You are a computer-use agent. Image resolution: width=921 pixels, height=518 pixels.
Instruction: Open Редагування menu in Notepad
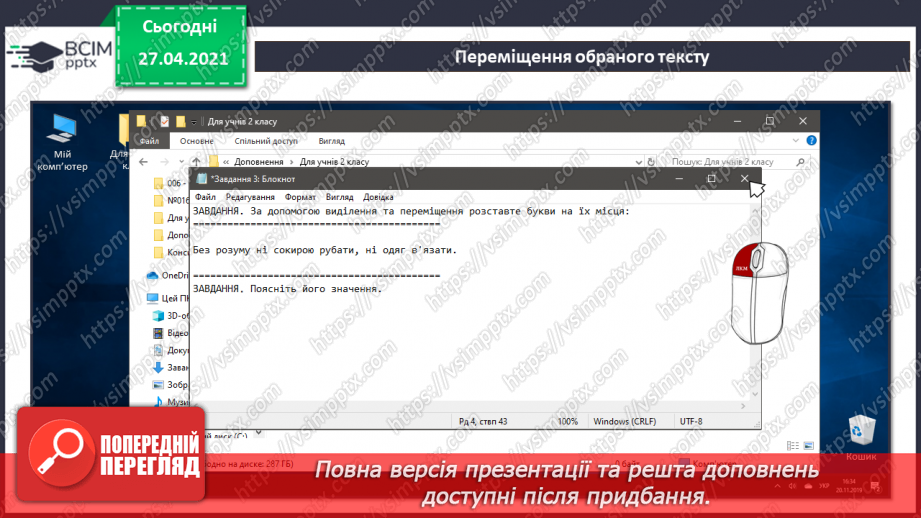click(250, 197)
